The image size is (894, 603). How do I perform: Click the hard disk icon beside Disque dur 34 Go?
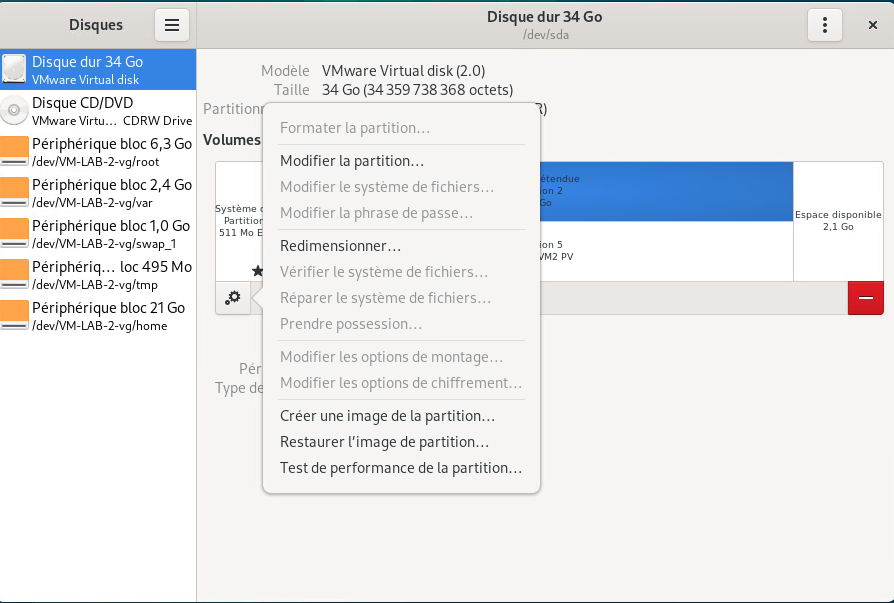(x=14, y=68)
